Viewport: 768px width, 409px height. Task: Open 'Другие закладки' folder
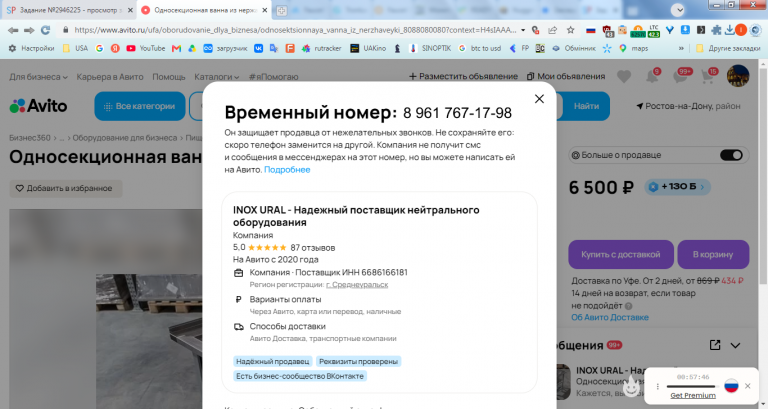[x=728, y=48]
